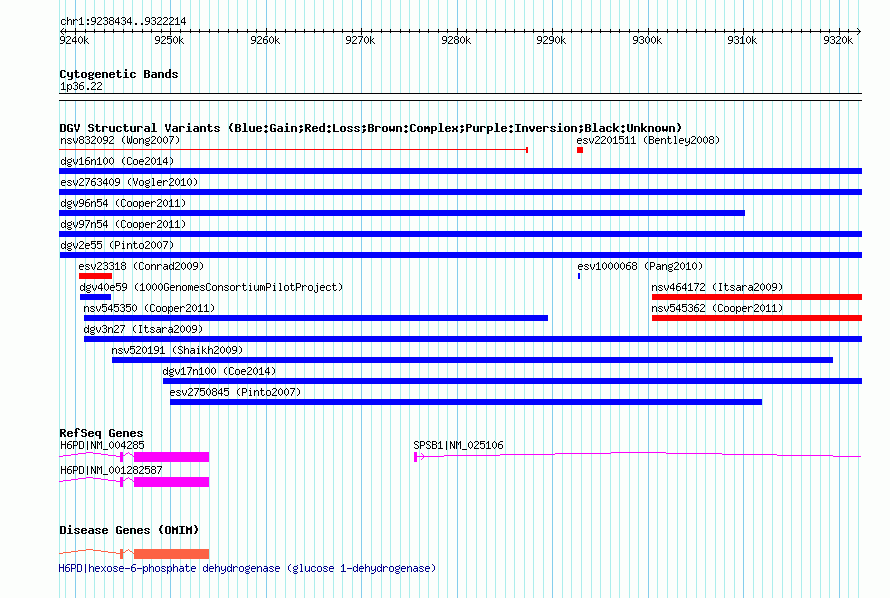
Task: Click the 9300k position on the scale
Action: click(x=647, y=40)
